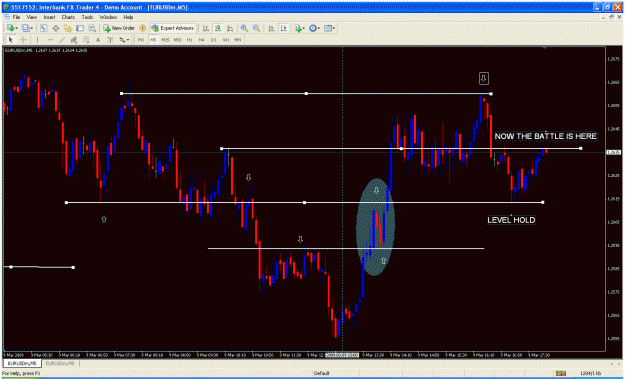Toggle chart Auto Scroll
The width and height of the screenshot is (625, 379).
(x=271, y=28)
